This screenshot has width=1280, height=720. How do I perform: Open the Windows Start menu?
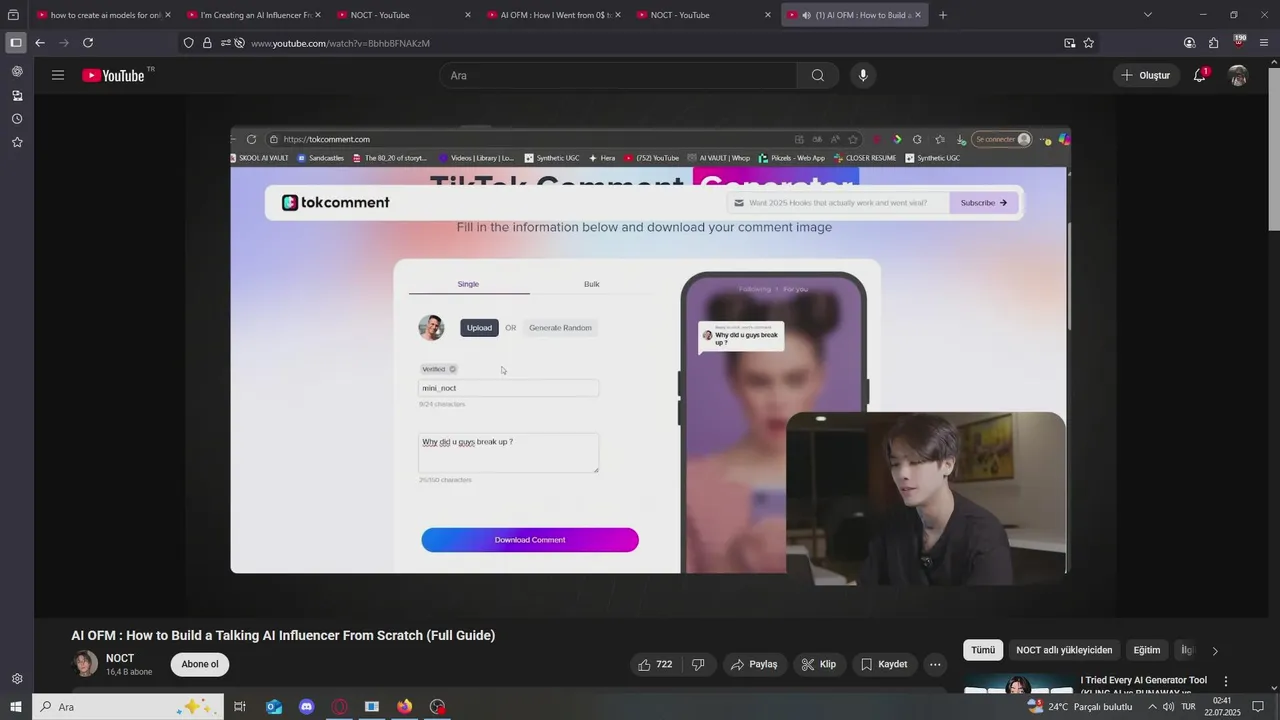click(15, 707)
